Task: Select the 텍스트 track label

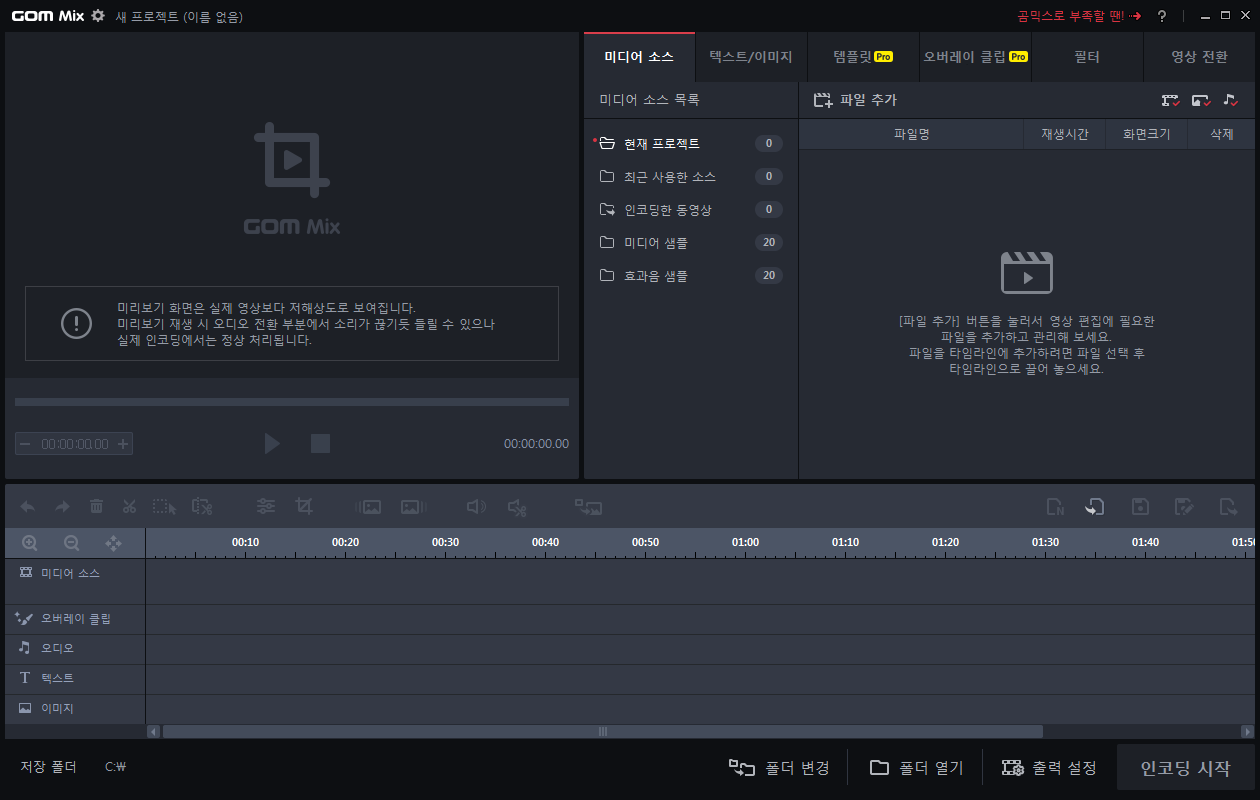Action: tap(75, 679)
